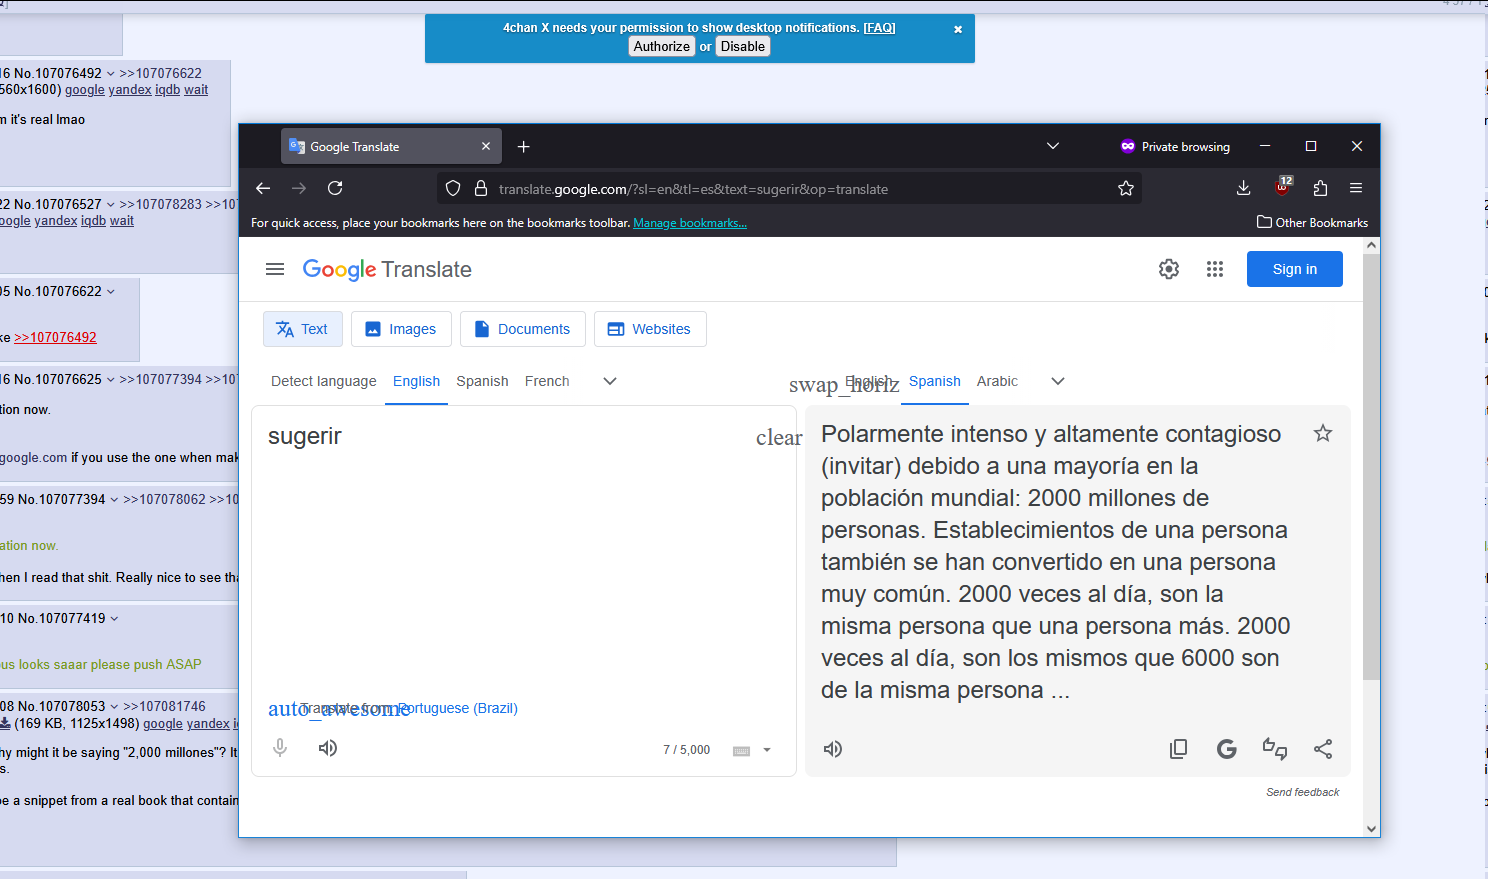Open post menu arrow for No.107077419
The width and height of the screenshot is (1488, 879).
115,619
